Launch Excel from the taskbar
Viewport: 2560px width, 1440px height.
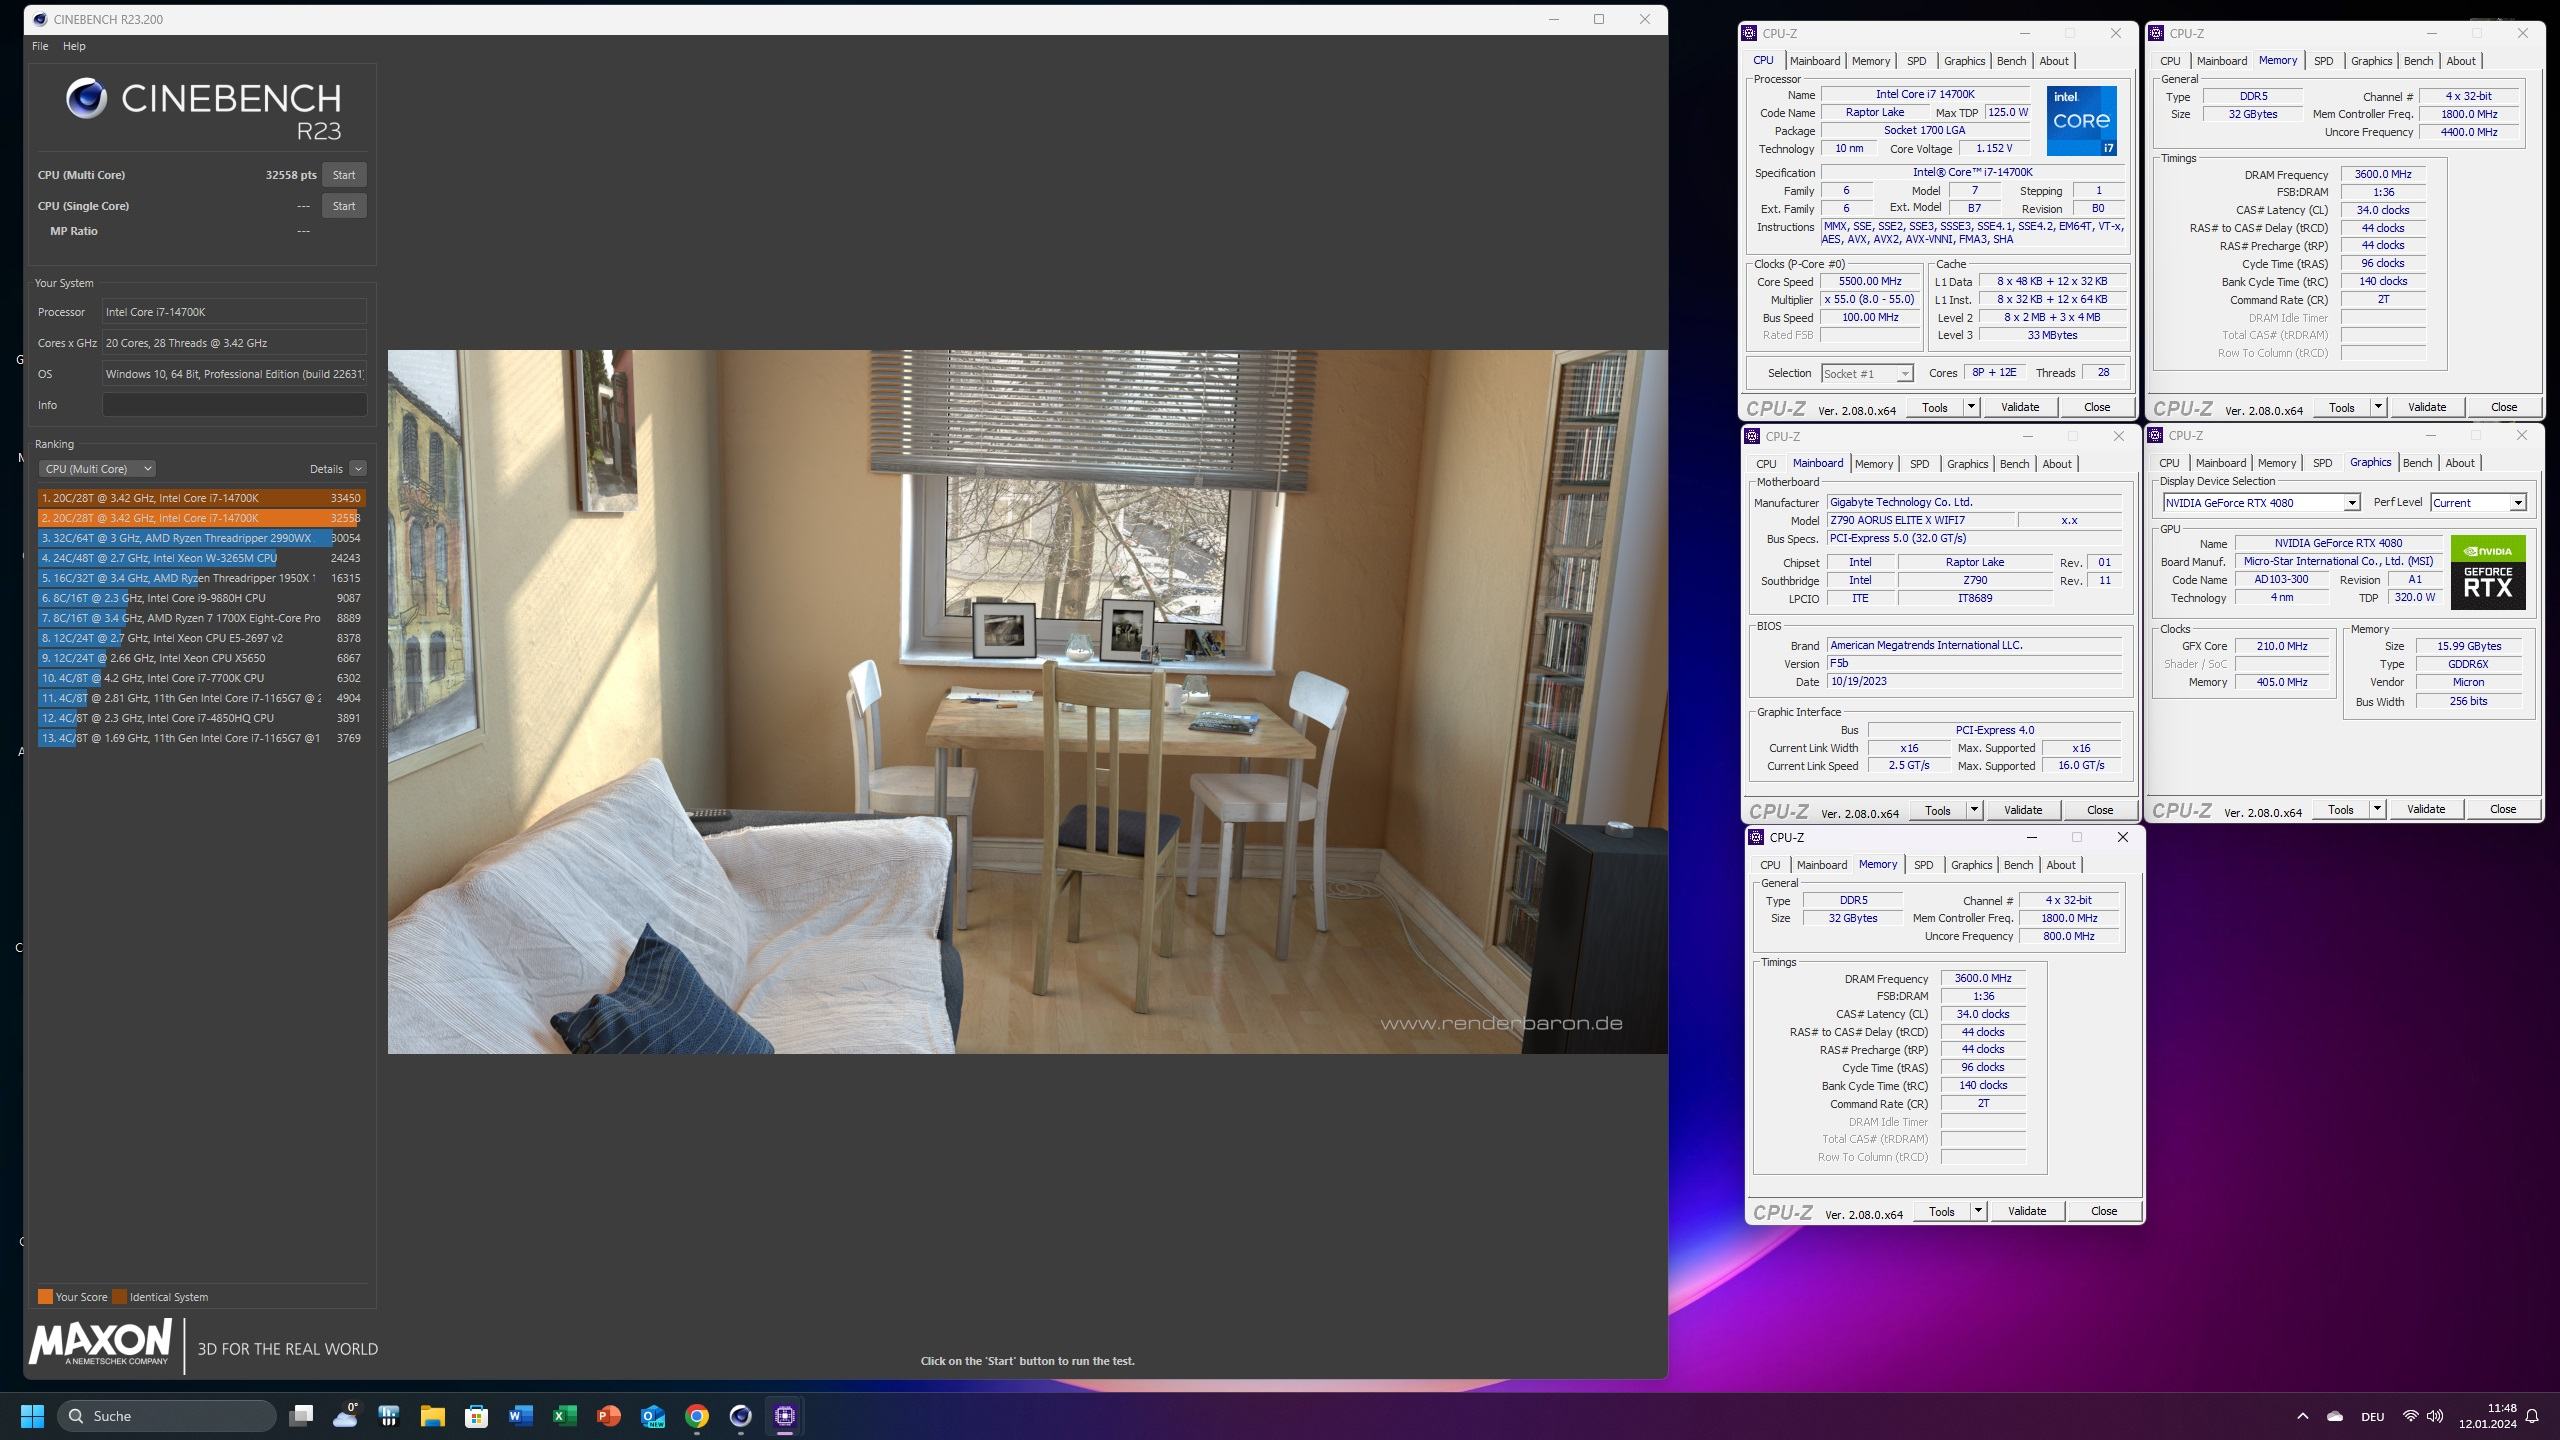point(564,1416)
